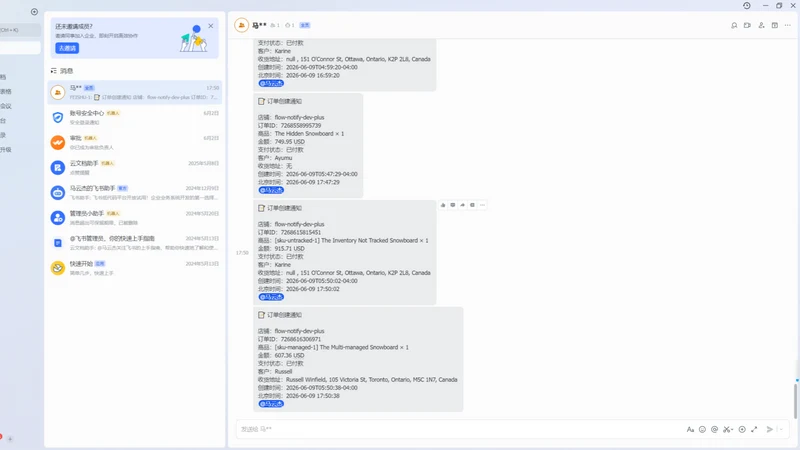Open text formatting Aa in input bar

point(690,430)
